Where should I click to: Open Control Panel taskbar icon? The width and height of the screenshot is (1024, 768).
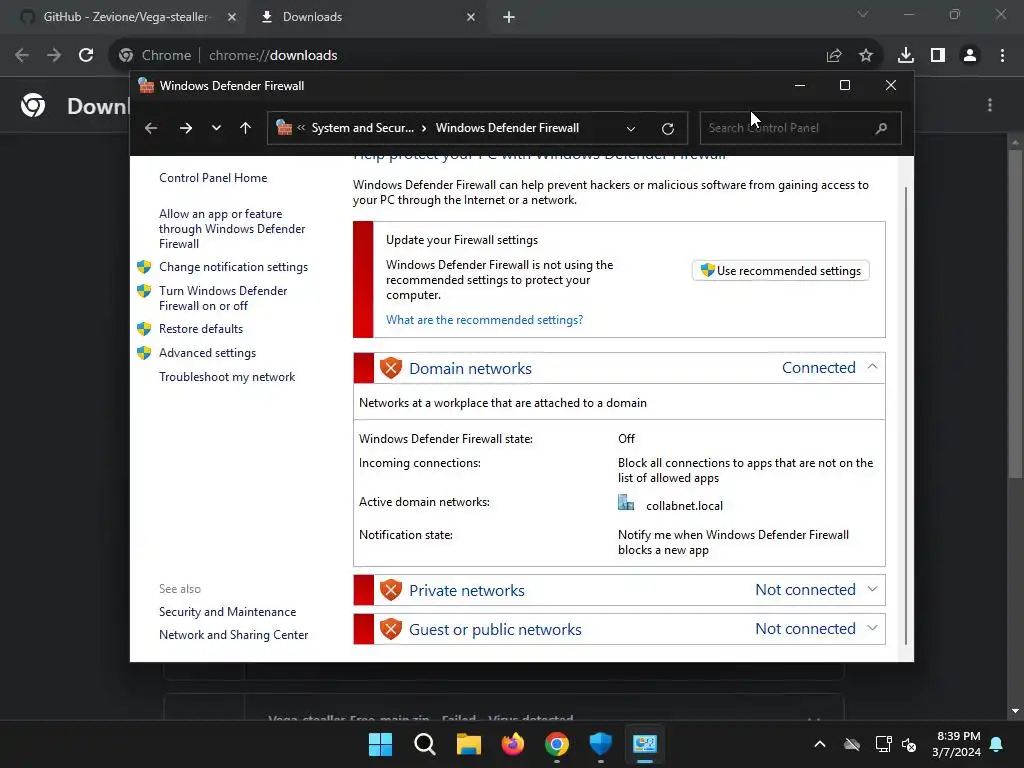coord(645,744)
